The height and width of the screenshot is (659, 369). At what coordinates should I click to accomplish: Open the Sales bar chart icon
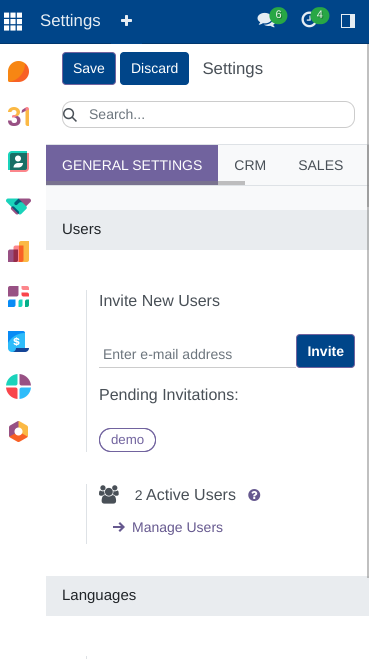[18, 251]
